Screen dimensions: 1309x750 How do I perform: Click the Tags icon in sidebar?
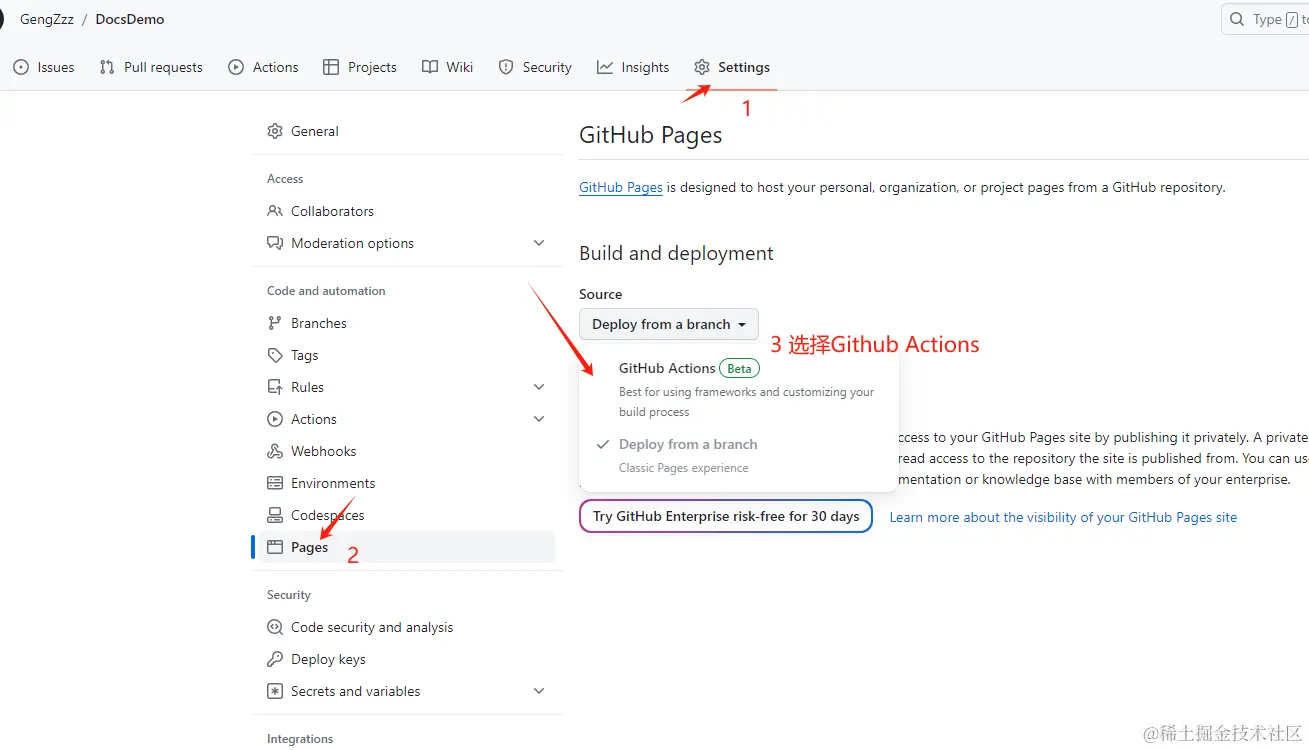tap(275, 355)
